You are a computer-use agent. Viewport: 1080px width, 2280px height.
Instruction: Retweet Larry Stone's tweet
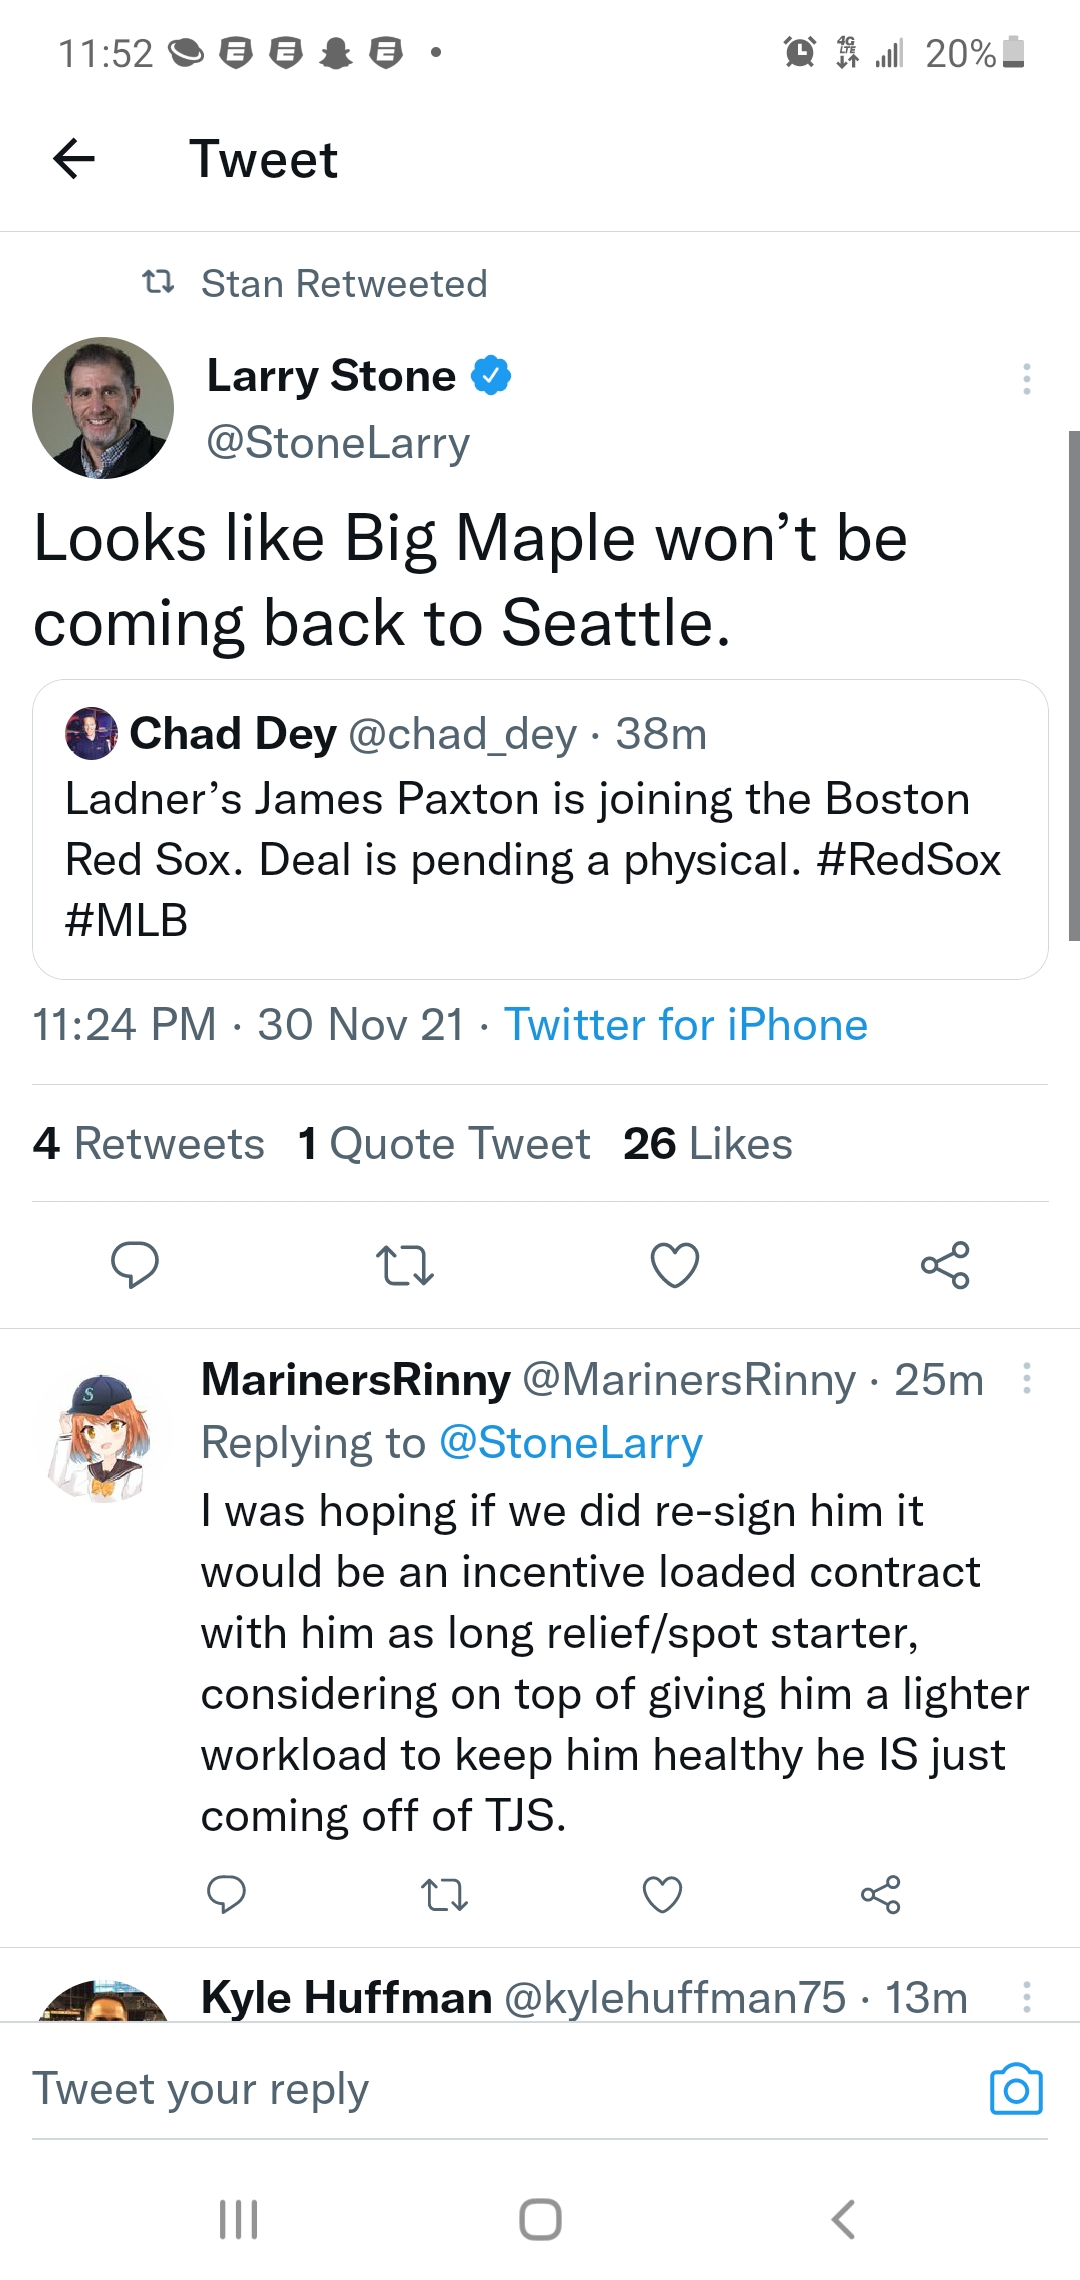click(x=404, y=1265)
